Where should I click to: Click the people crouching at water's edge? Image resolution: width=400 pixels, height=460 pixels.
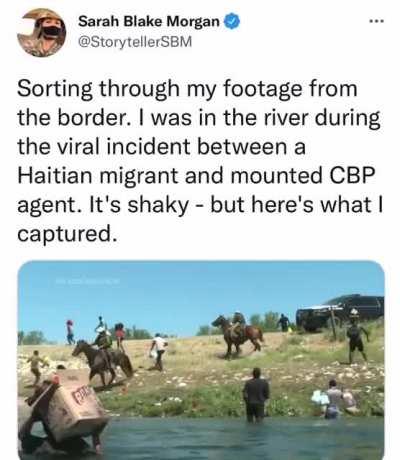(x=336, y=399)
